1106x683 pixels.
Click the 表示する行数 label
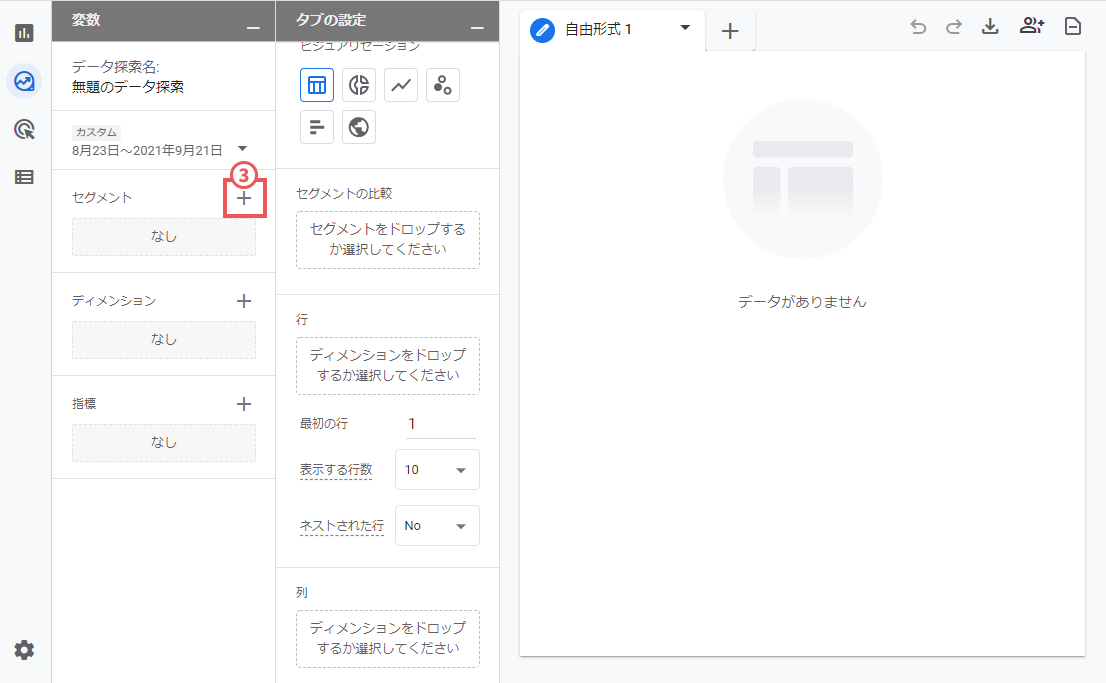[336, 470]
